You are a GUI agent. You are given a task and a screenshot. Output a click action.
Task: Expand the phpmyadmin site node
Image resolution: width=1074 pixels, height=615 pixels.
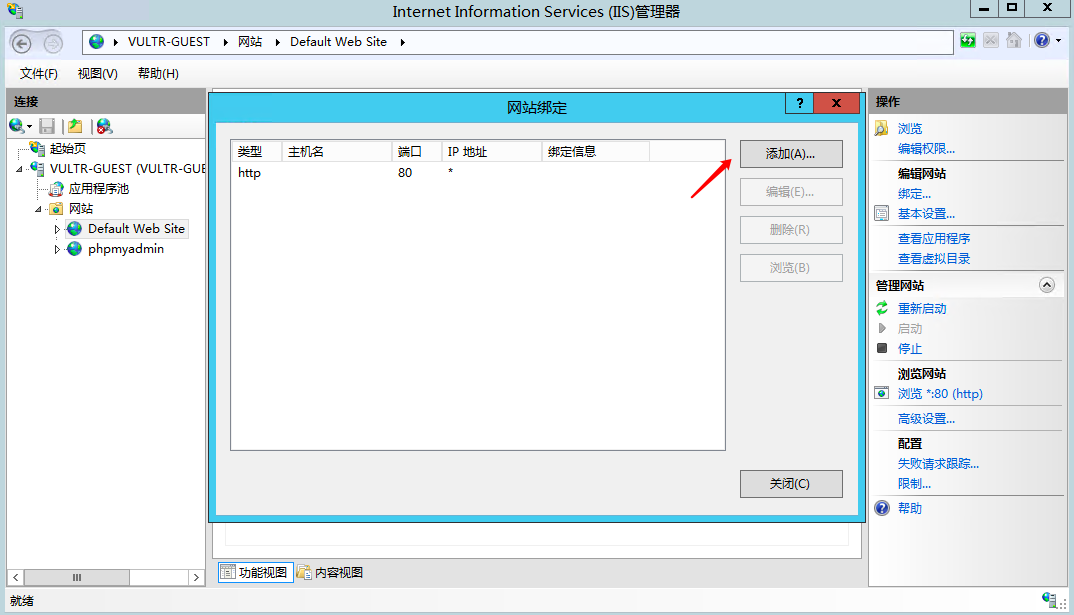coord(57,249)
